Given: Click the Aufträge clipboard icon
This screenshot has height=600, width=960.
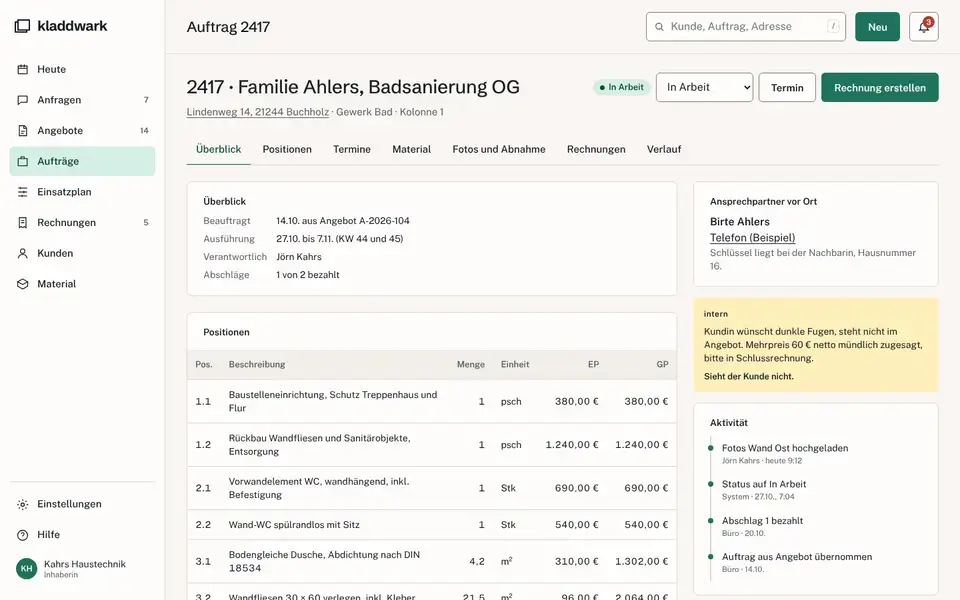Looking at the screenshot, I should 23,161.
